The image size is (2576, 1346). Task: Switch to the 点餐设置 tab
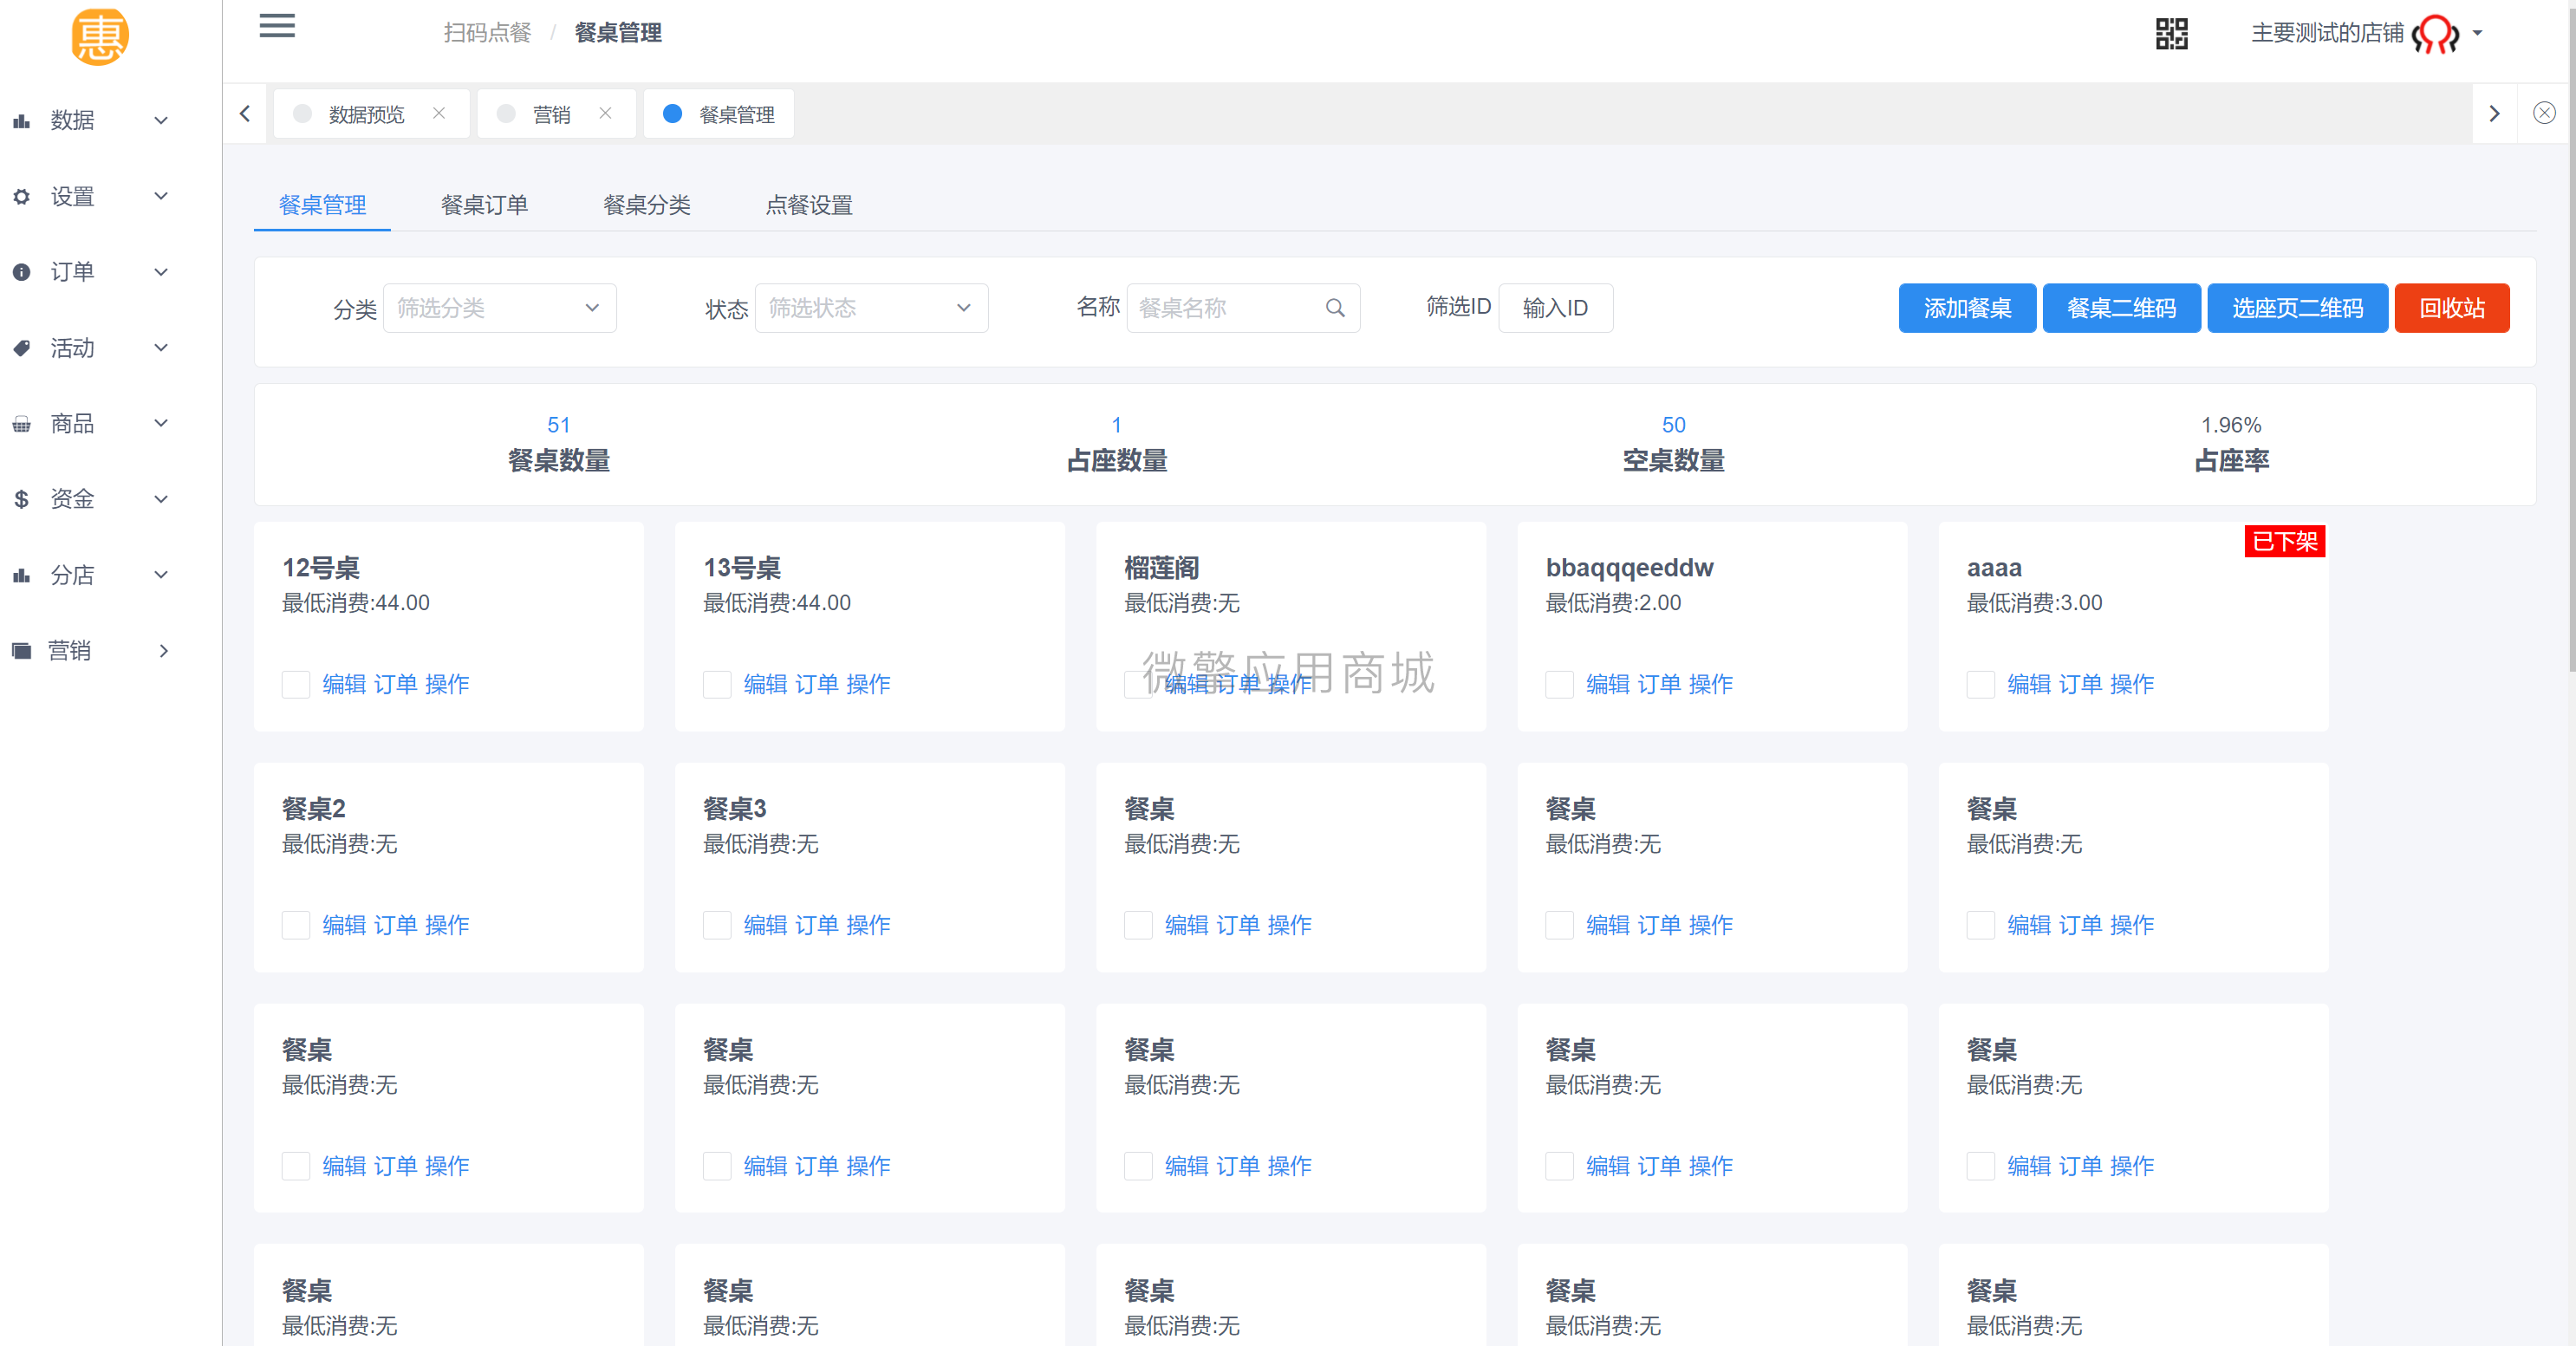click(809, 205)
